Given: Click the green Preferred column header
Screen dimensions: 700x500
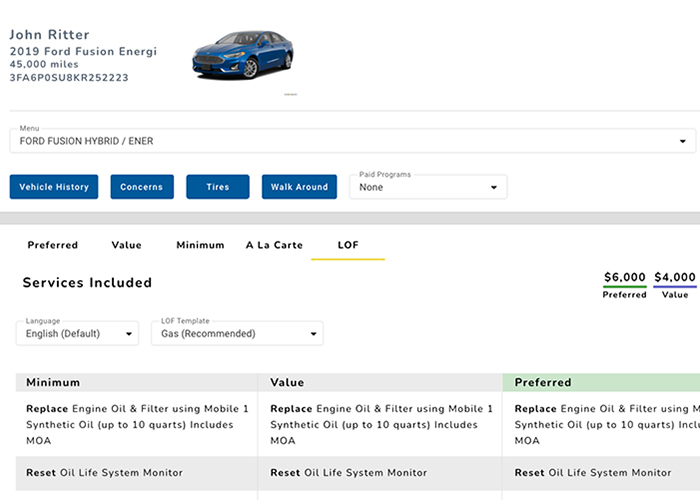Looking at the screenshot, I should coord(601,383).
